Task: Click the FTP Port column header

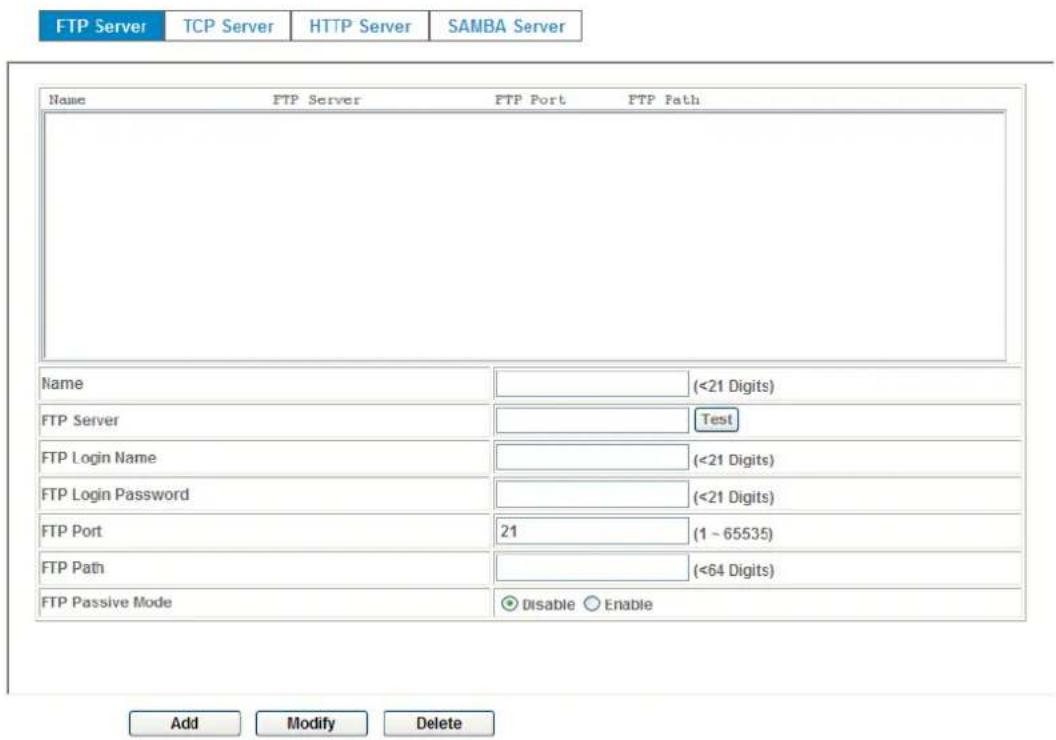Action: [530, 100]
